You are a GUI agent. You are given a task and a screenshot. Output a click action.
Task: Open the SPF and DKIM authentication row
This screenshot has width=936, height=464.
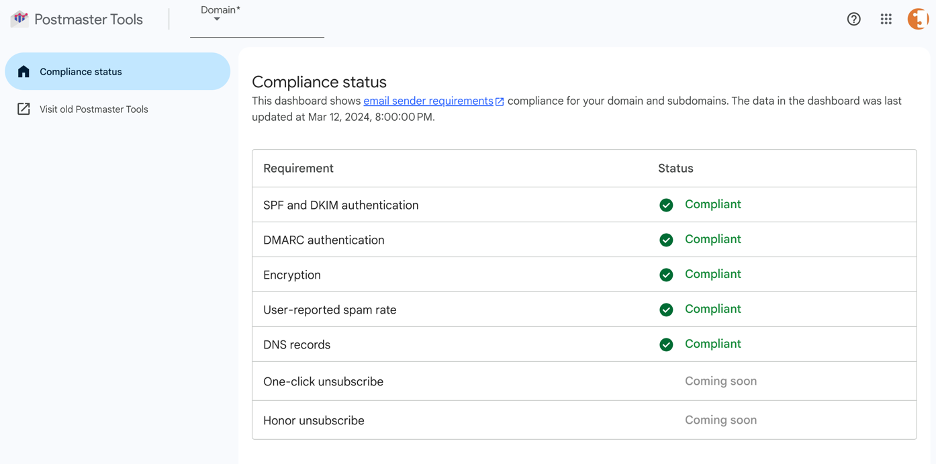coord(584,205)
